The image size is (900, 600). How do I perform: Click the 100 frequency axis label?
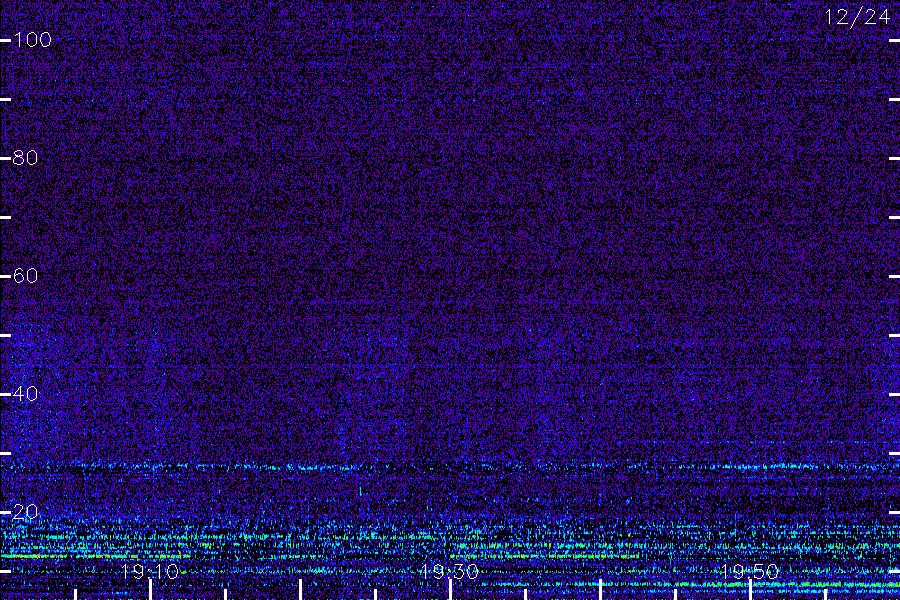click(32, 40)
